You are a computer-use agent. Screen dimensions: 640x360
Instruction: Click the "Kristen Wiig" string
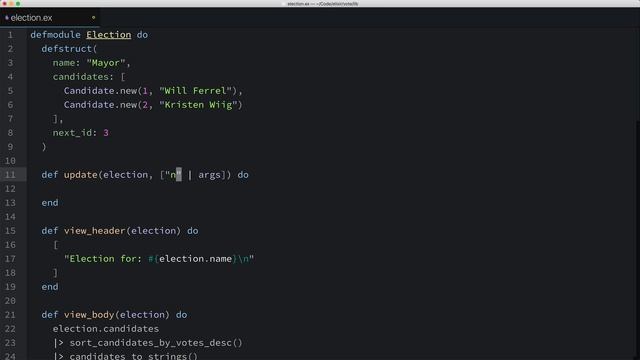(x=198, y=105)
